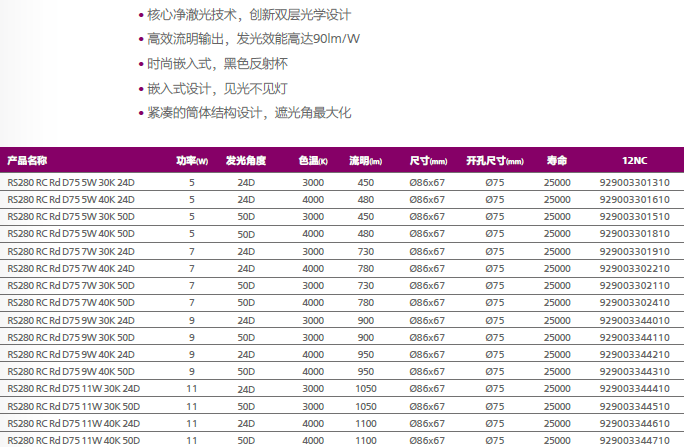The height and width of the screenshot is (447, 687).
Task: Click the 12NC code 929003301810
Action: point(634,234)
